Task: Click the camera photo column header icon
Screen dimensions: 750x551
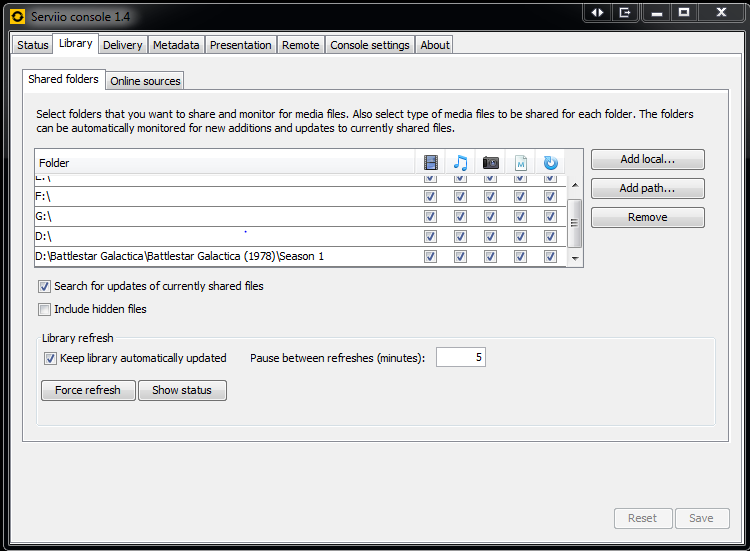Action: tap(490, 163)
